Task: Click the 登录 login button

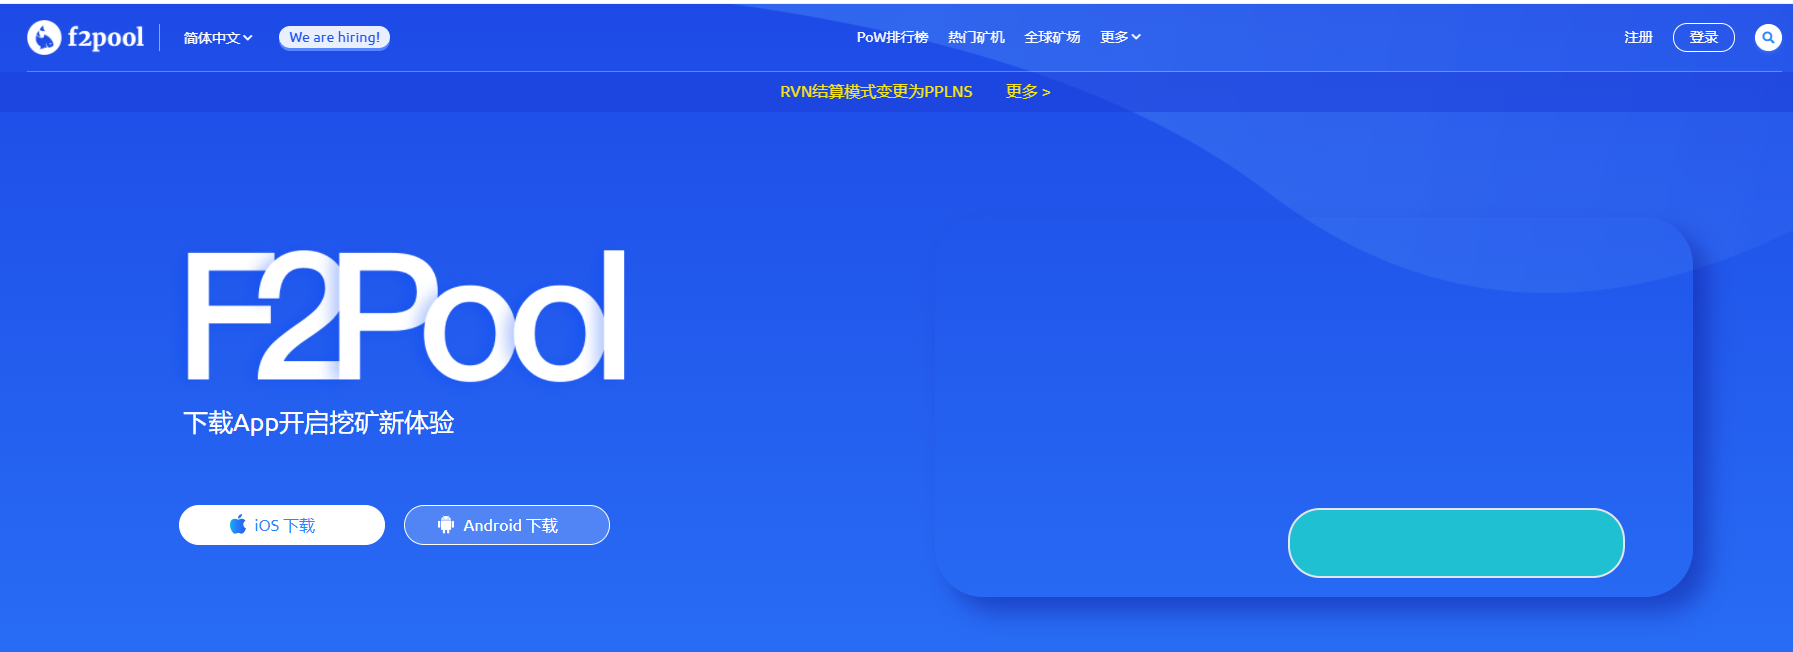Action: coord(1704,37)
